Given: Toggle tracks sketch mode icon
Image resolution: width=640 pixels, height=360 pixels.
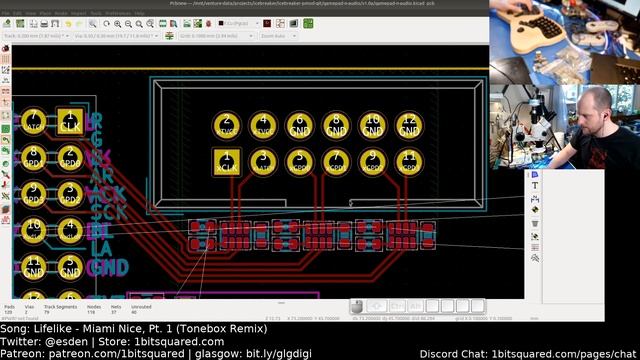Looking at the screenshot, I should (x=6, y=185).
